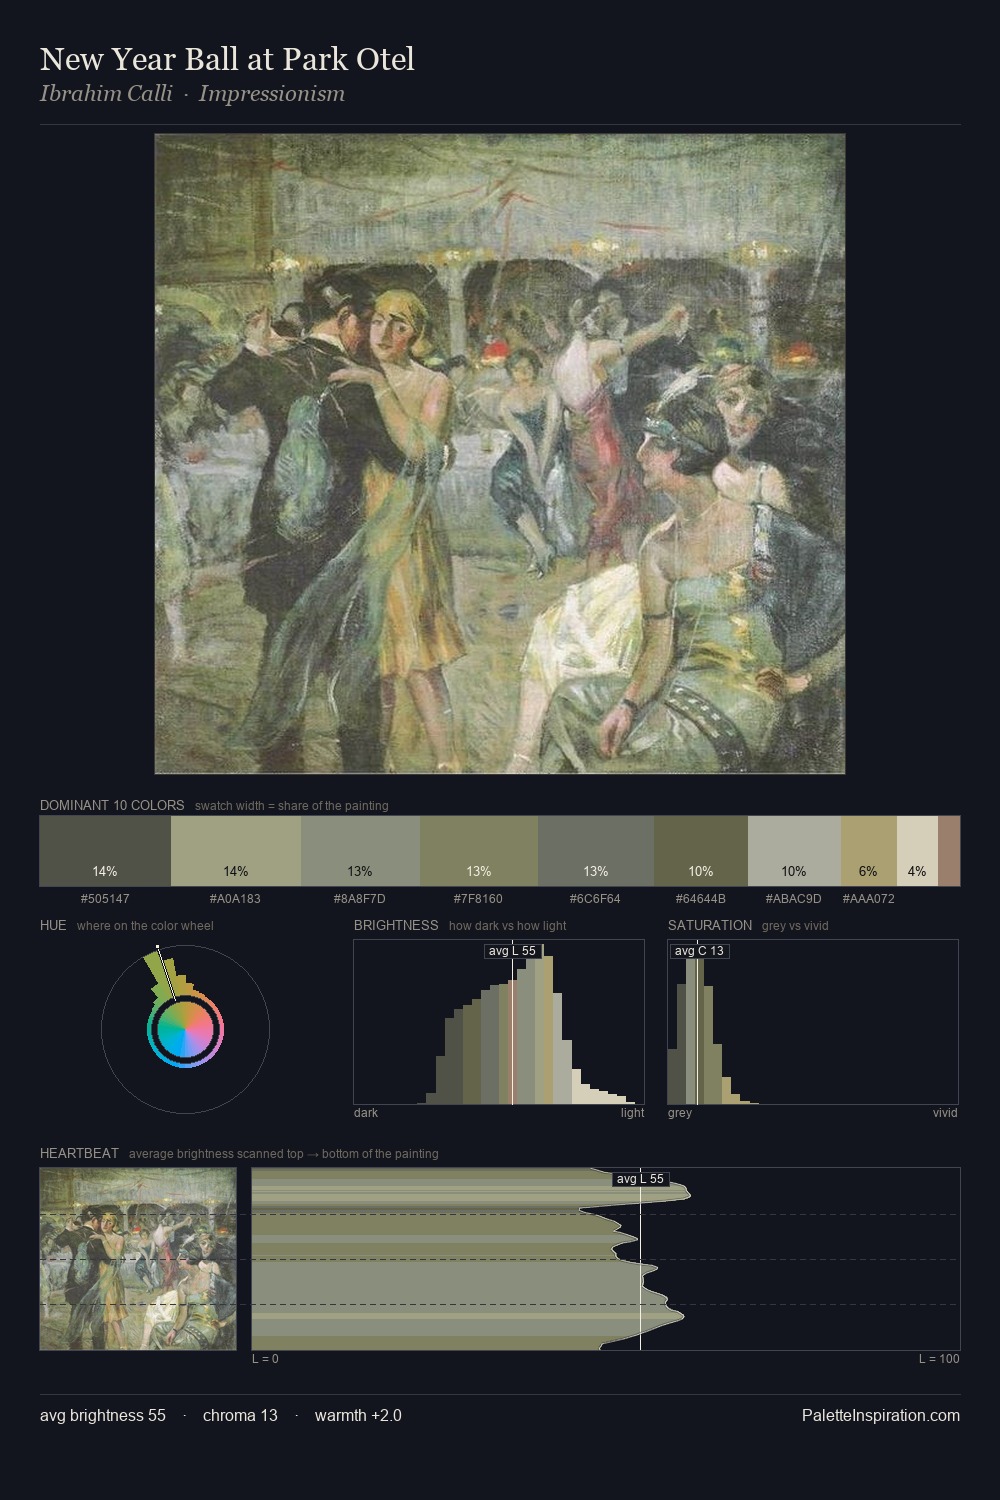Pick the light grey #ABAC9D swatch
The width and height of the screenshot is (1000, 1500).
[794, 851]
